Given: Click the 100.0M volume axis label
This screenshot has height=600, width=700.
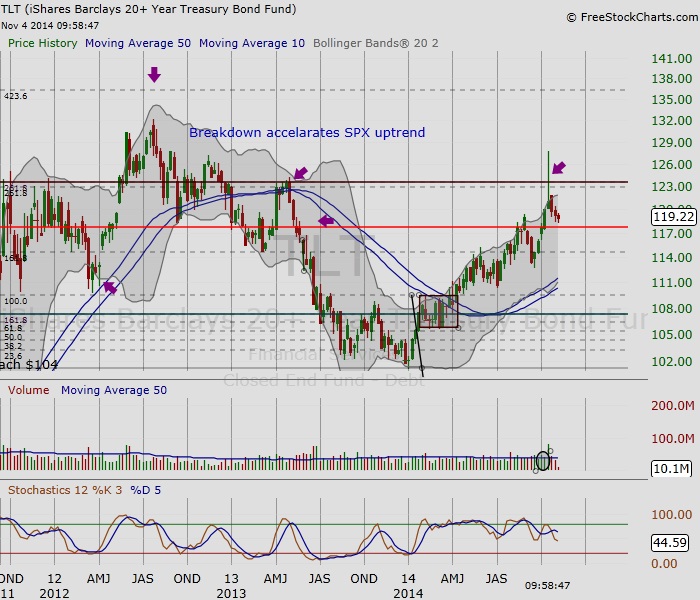Looking at the screenshot, I should [673, 439].
